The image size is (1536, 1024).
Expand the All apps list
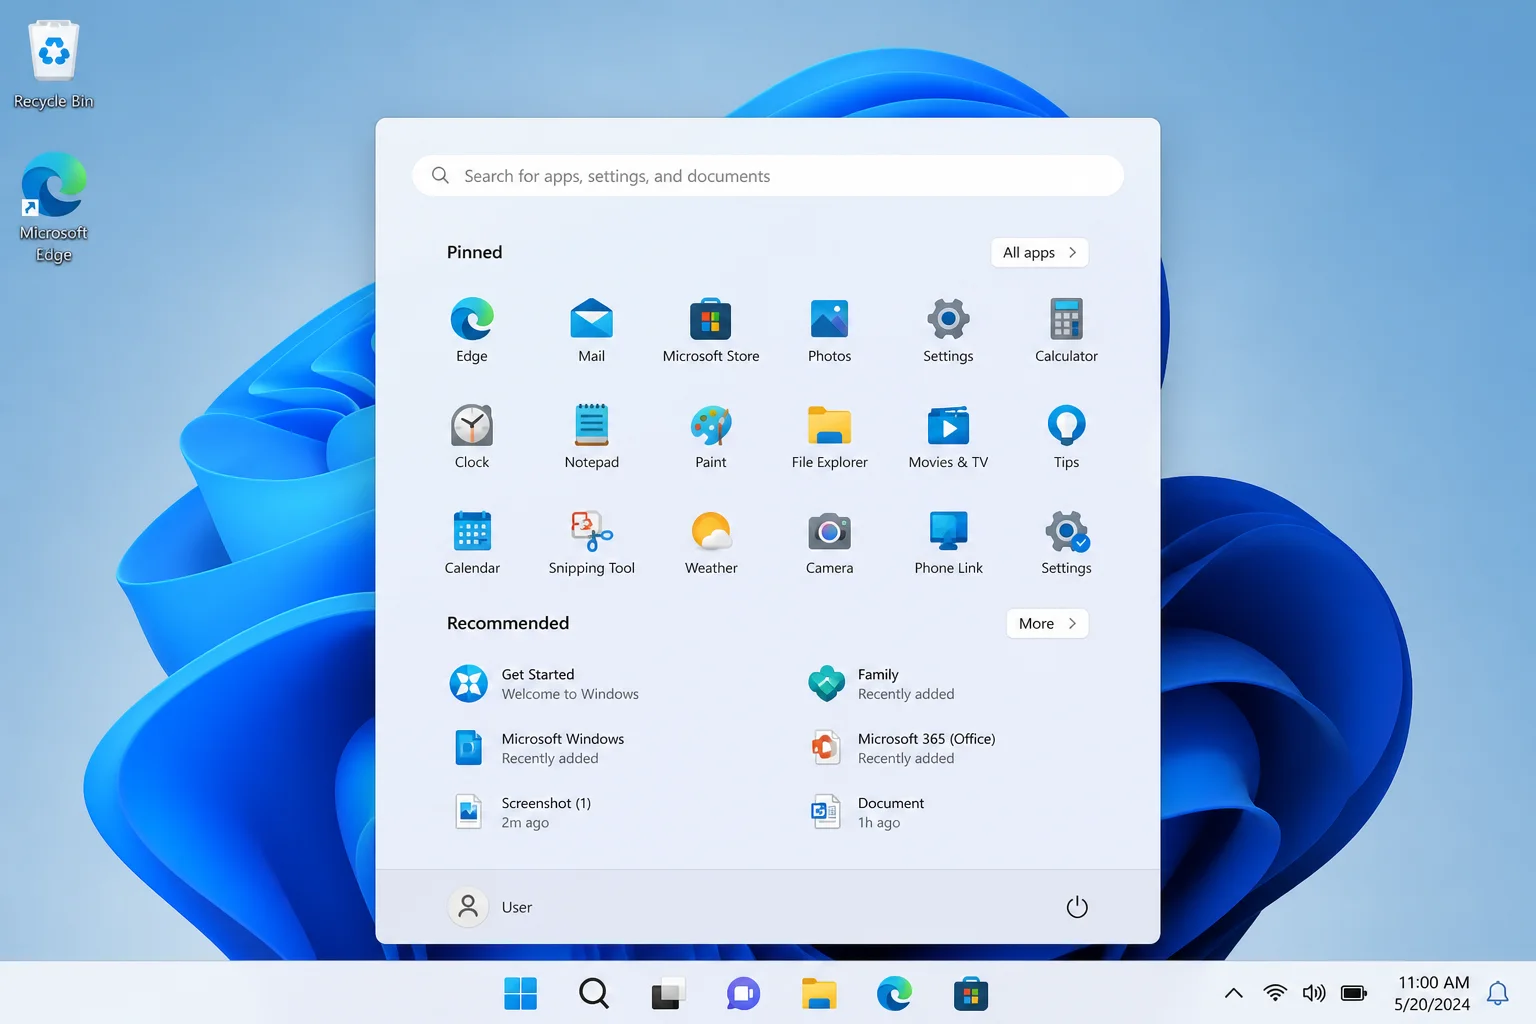[x=1039, y=252]
